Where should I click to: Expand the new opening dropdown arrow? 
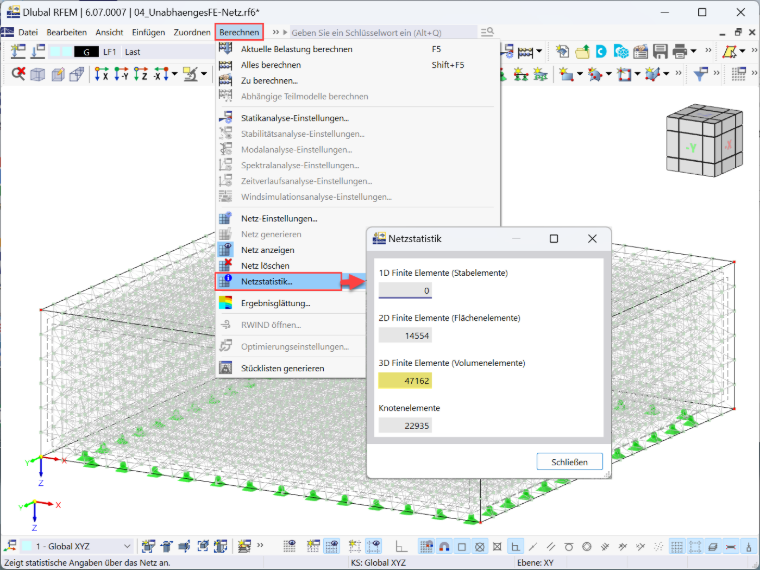click(x=637, y=74)
